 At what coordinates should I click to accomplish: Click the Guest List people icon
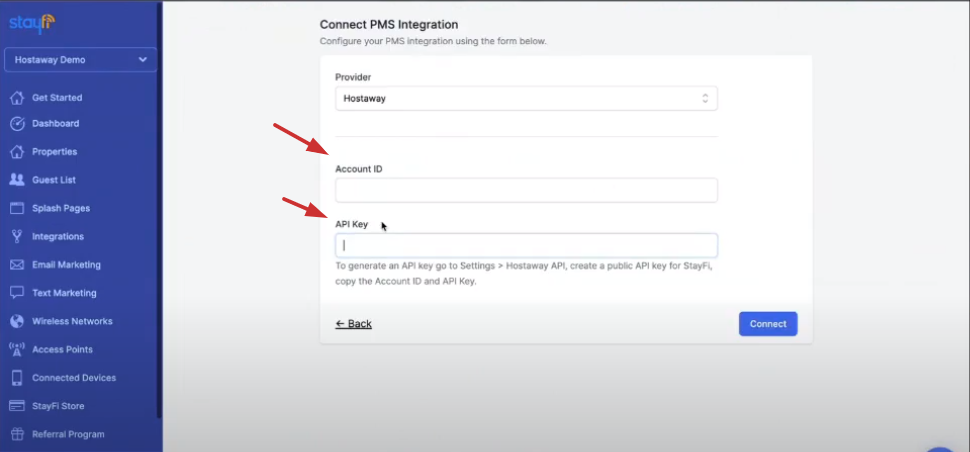[17, 180]
